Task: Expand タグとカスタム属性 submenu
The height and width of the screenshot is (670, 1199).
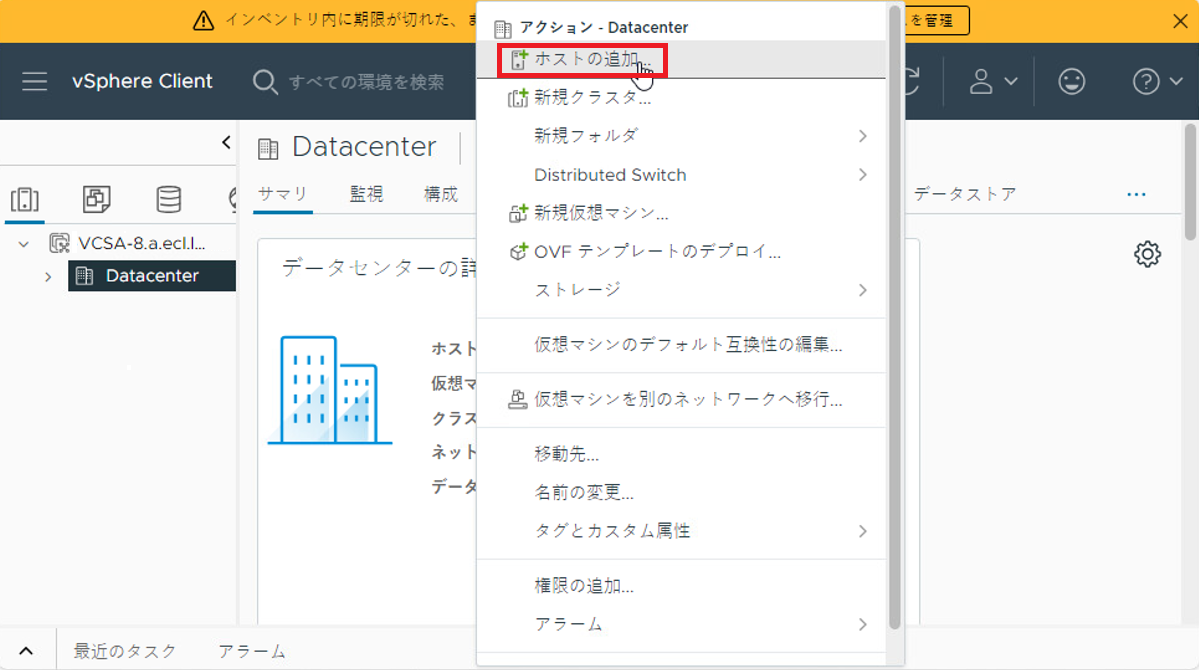Action: tap(681, 531)
